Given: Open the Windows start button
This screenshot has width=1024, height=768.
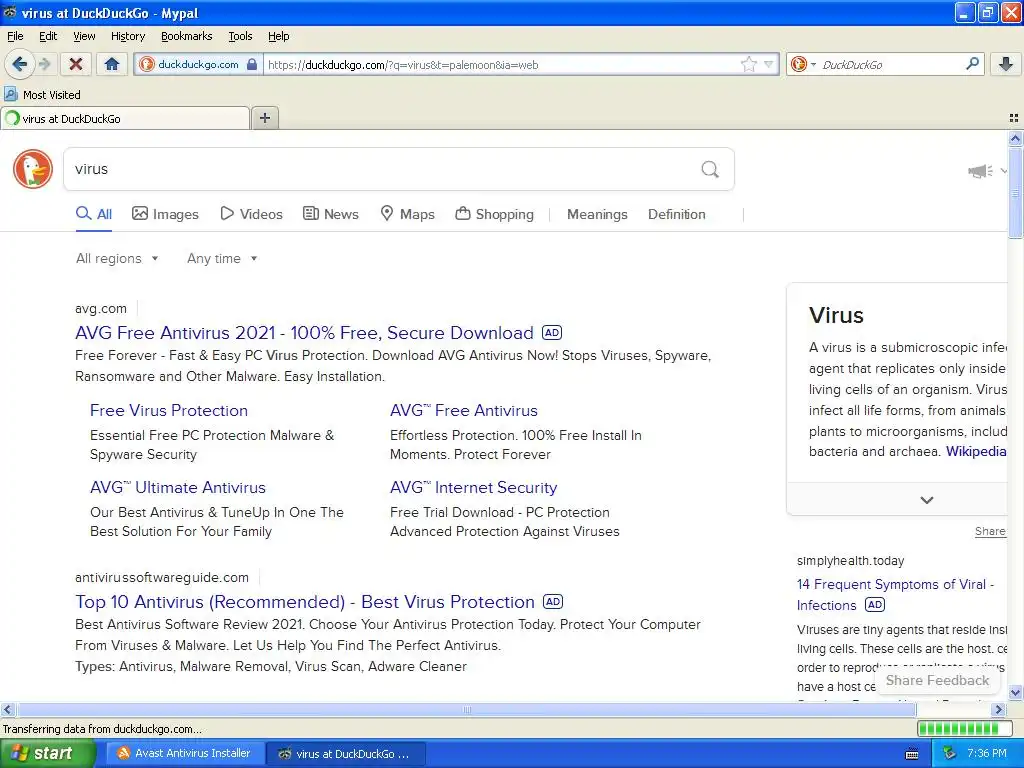Looking at the screenshot, I should click(x=47, y=754).
